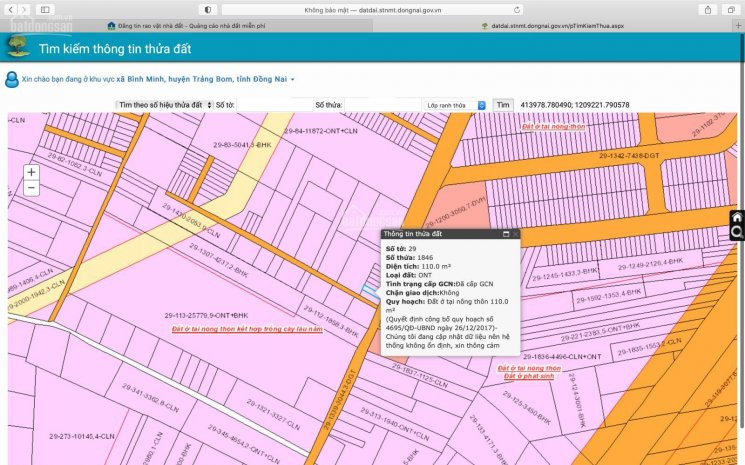The height and width of the screenshot is (465, 745).
Task: Reload the page with refresh icon
Action: tap(517, 9)
